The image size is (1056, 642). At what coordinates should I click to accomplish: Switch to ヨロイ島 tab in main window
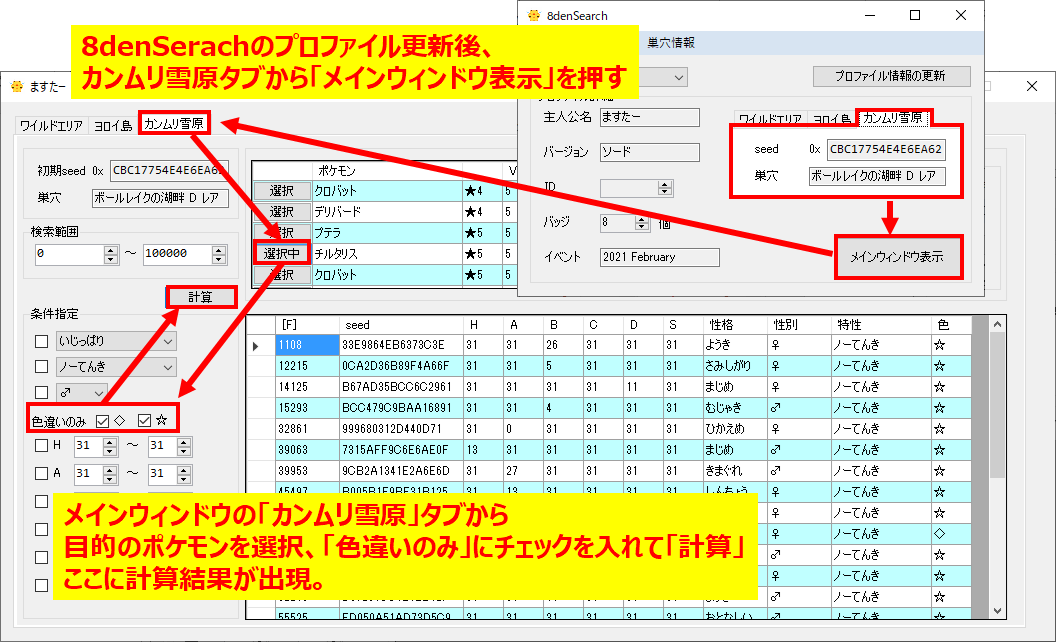pos(112,125)
